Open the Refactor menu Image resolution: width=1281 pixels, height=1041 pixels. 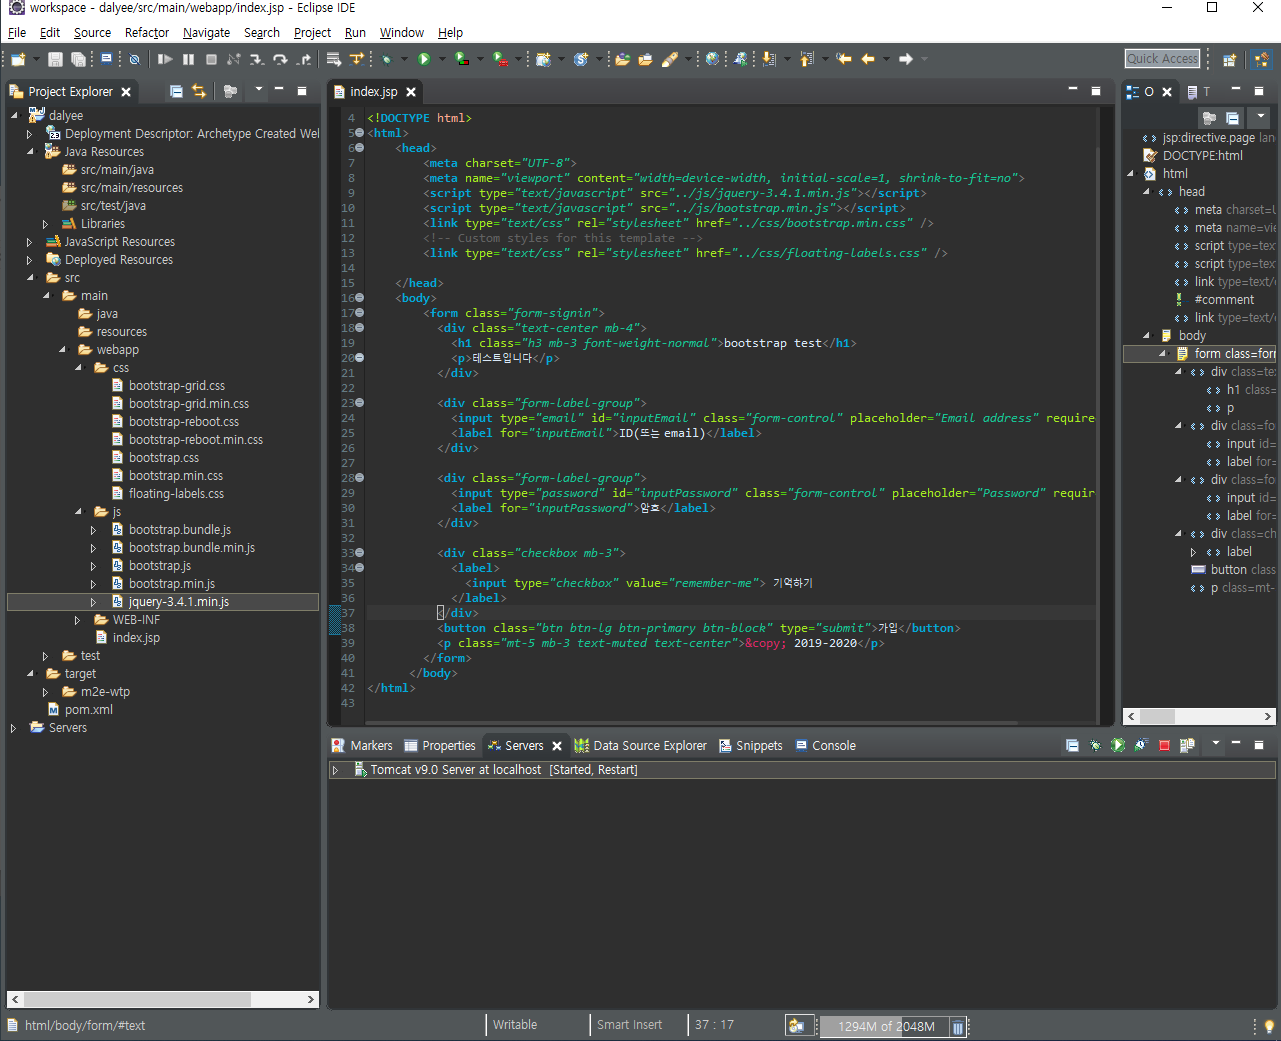147,33
